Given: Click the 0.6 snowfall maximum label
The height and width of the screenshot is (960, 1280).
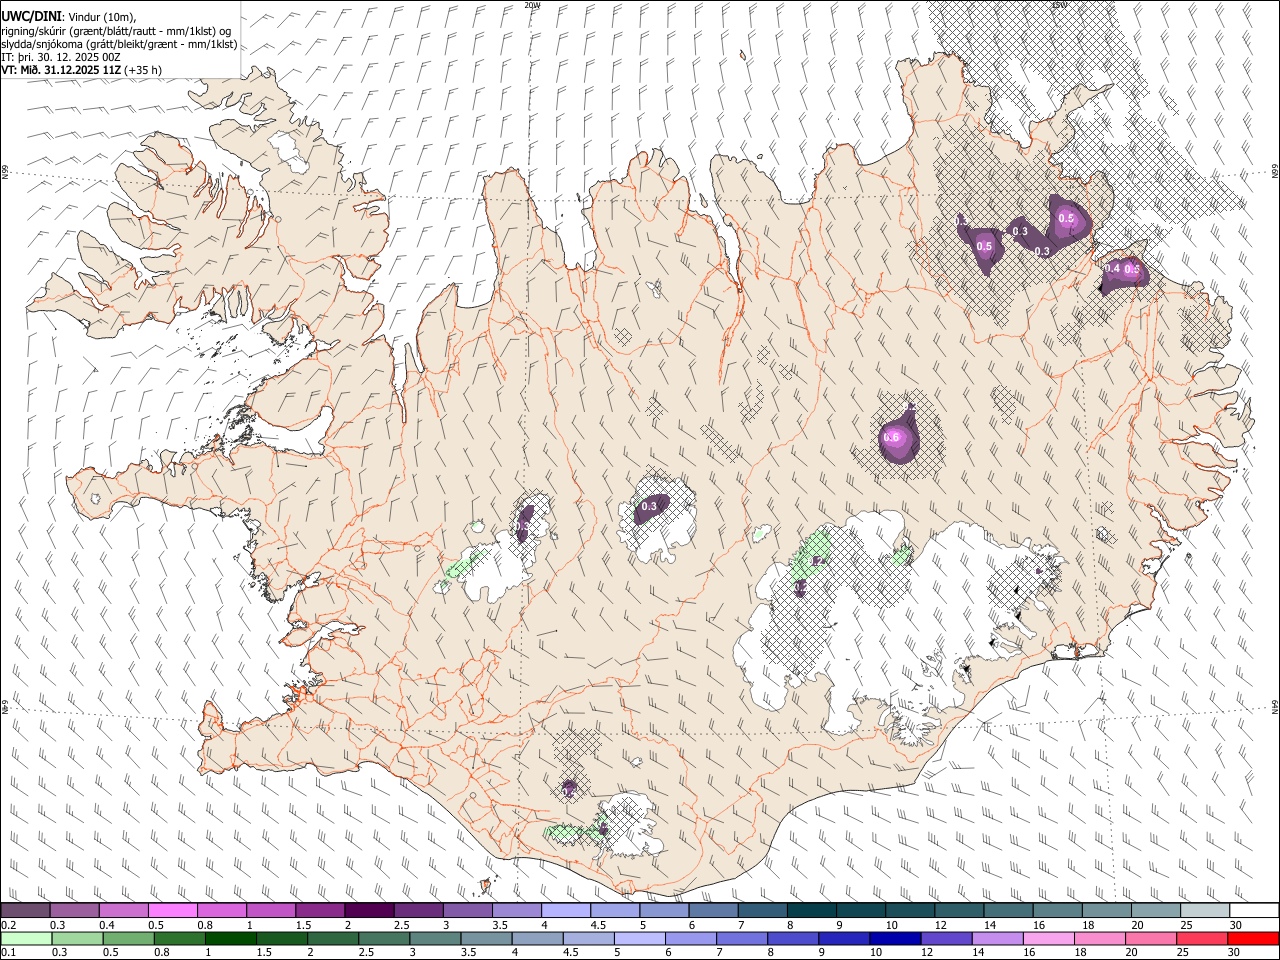Looking at the screenshot, I should coord(891,437).
